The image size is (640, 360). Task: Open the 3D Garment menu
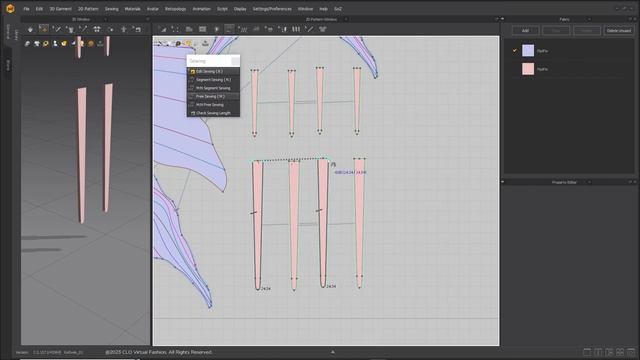tap(60, 9)
